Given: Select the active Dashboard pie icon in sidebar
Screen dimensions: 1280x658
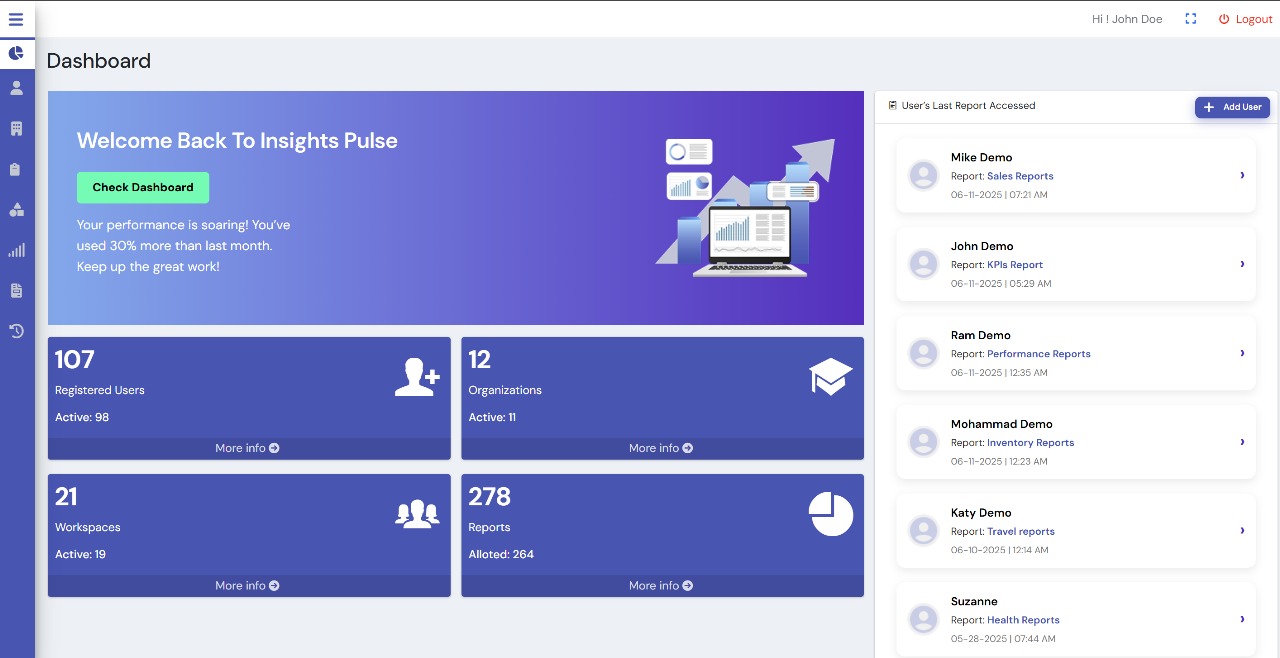Looking at the screenshot, I should pyautogui.click(x=16, y=53).
